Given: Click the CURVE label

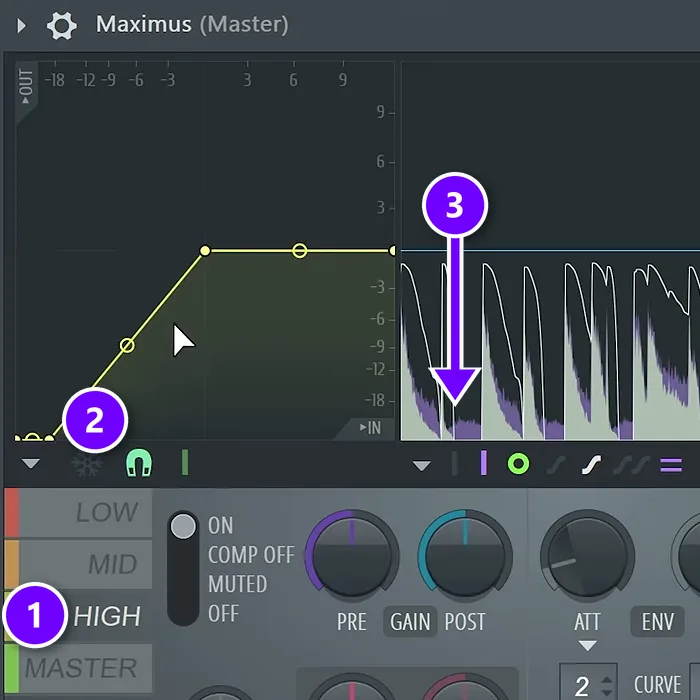Looking at the screenshot, I should (x=658, y=684).
